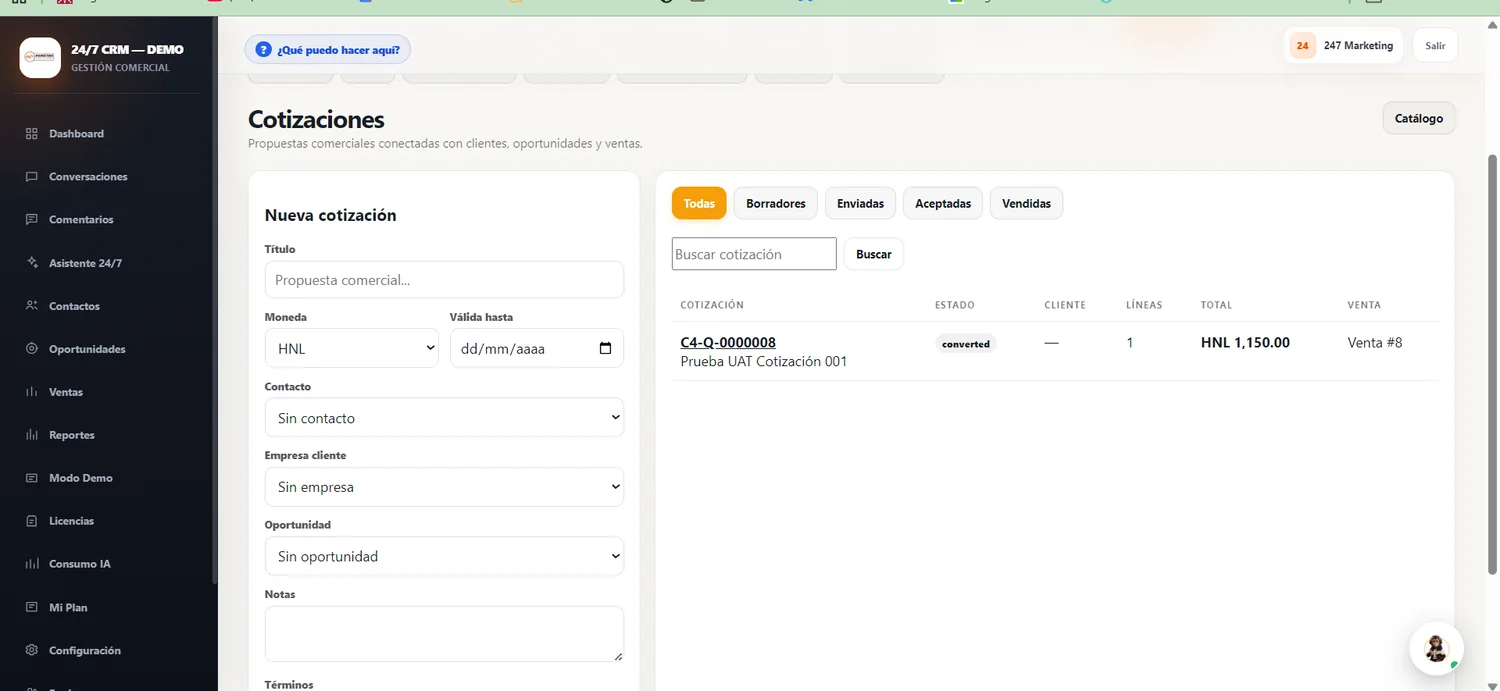Open the Empresa cliente 'Sin empresa' dropdown
The width and height of the screenshot is (1500, 691).
pyautogui.click(x=444, y=487)
